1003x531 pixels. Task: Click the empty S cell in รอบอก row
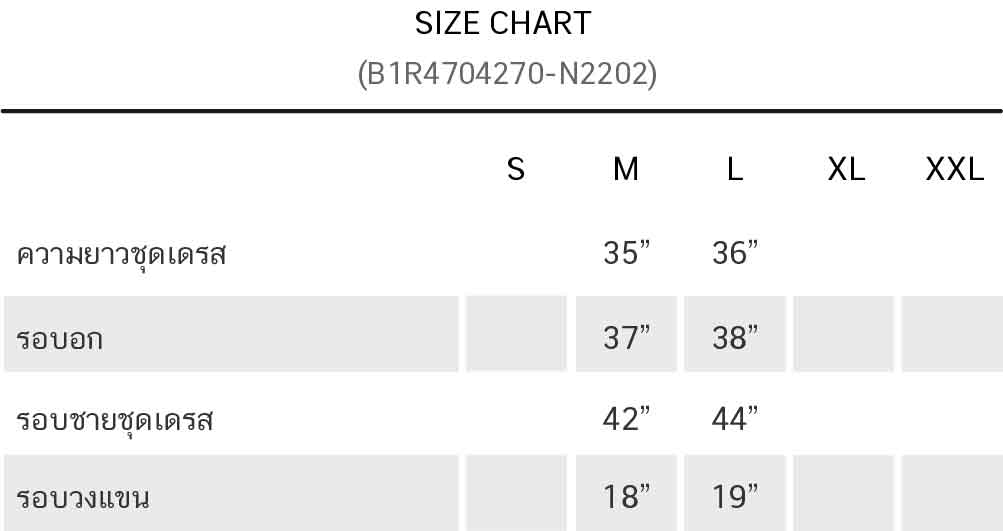[516, 334]
